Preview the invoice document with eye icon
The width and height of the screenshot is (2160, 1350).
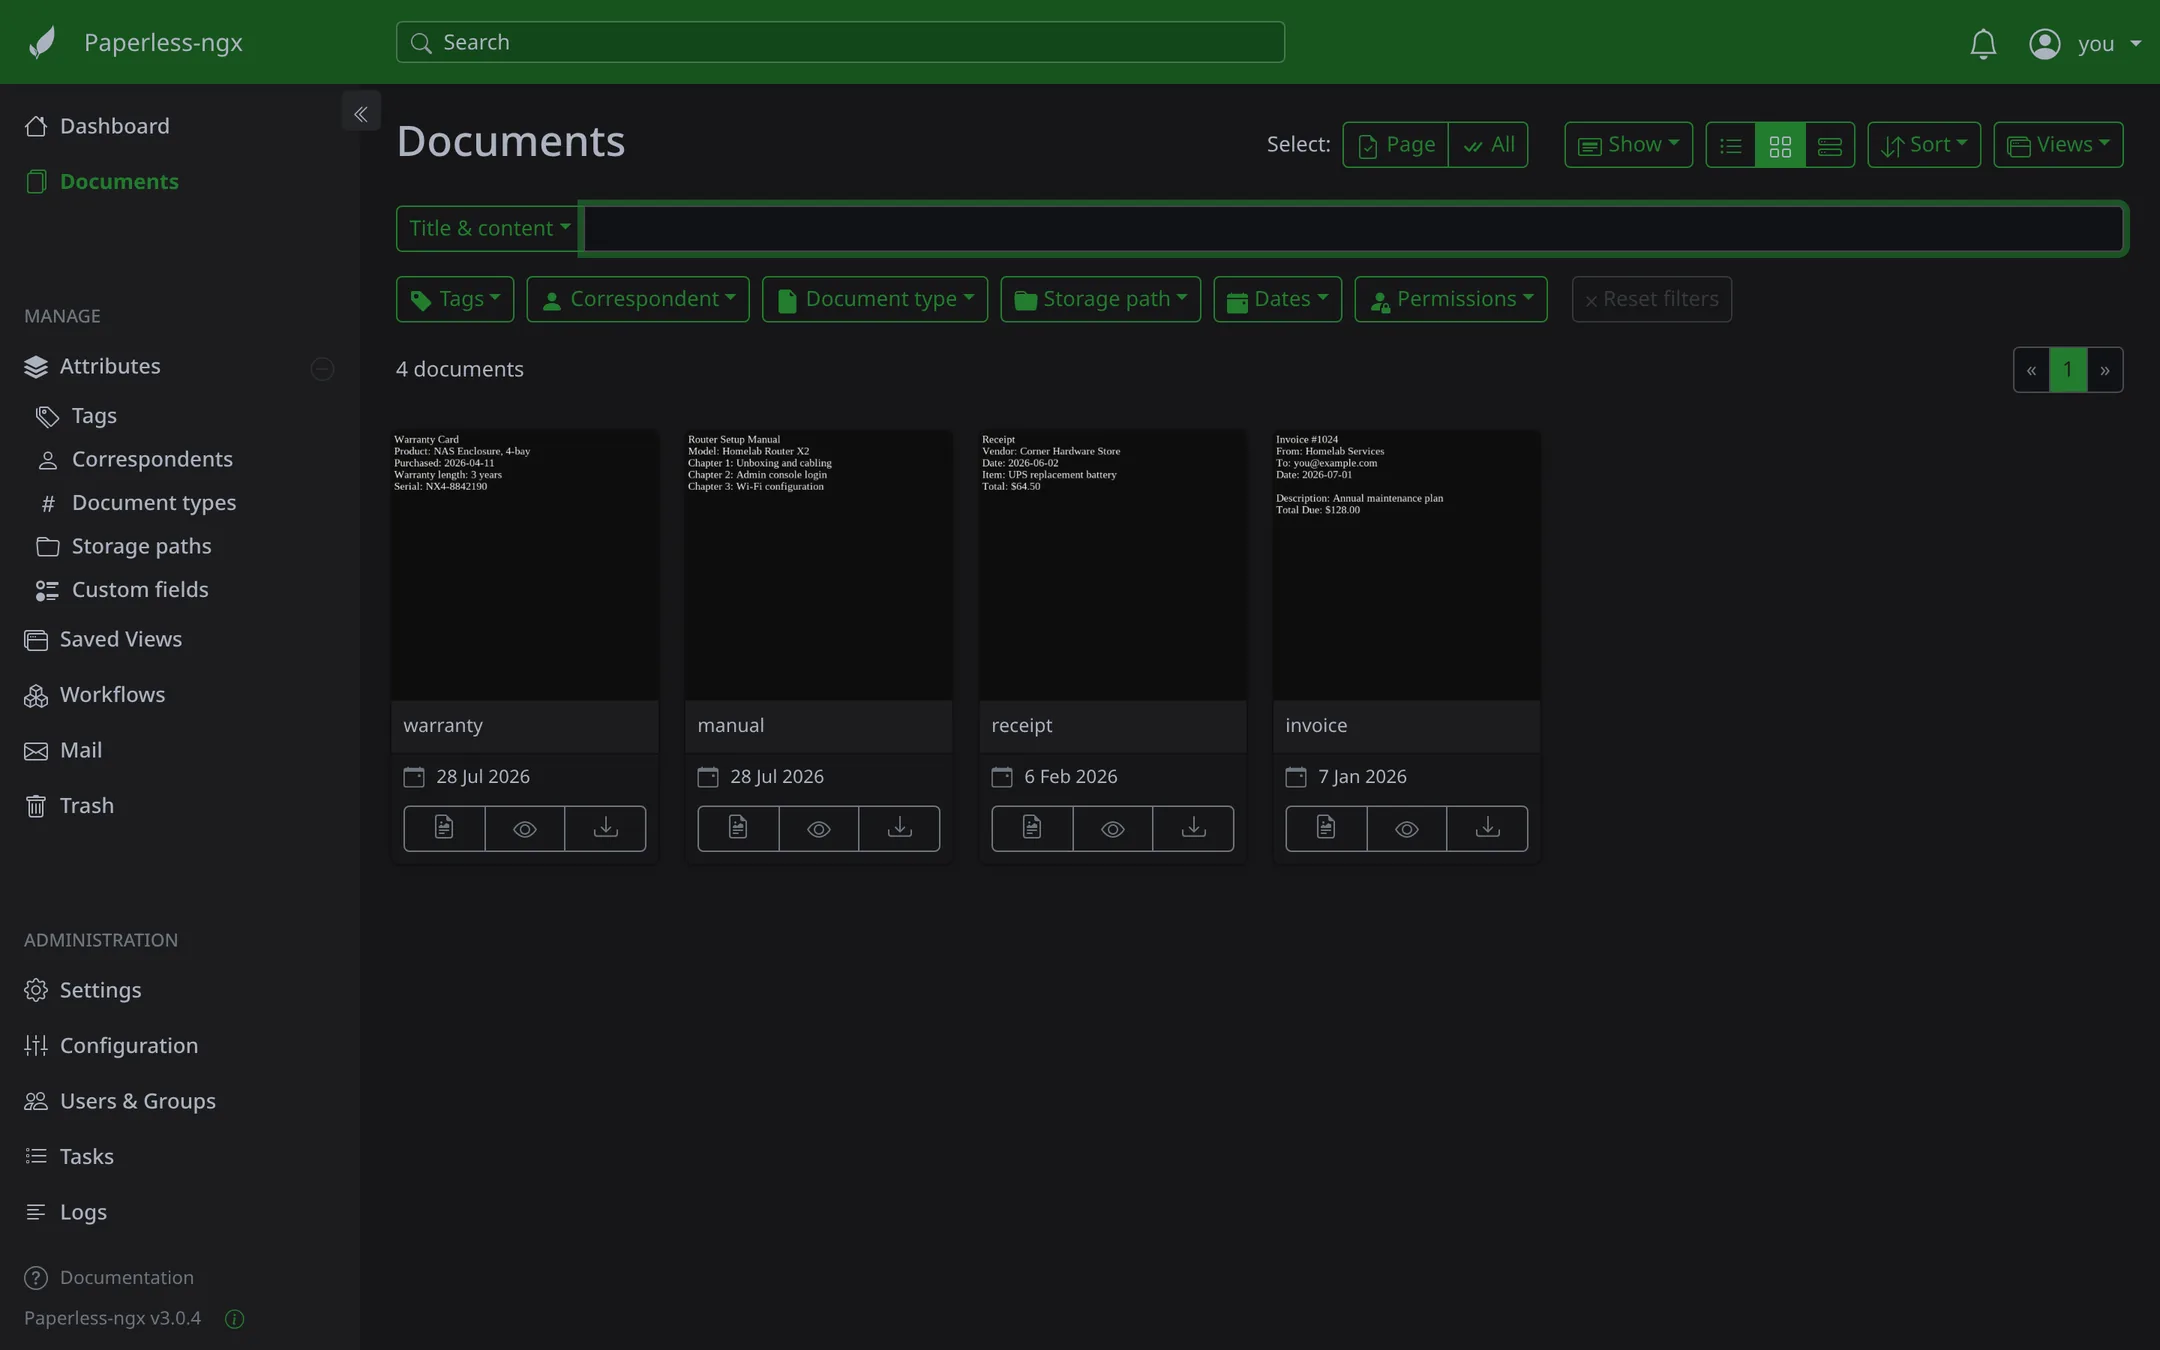coord(1407,828)
